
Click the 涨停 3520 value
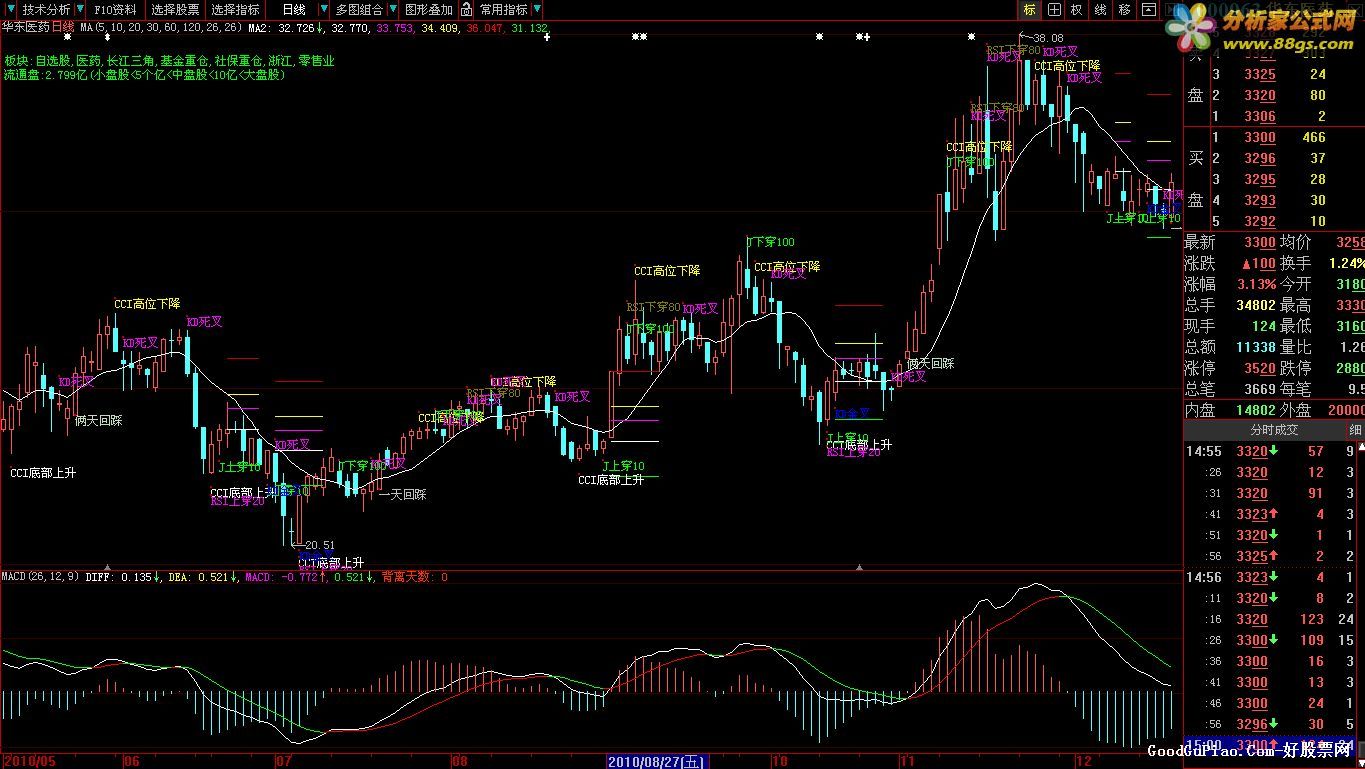click(x=1259, y=368)
